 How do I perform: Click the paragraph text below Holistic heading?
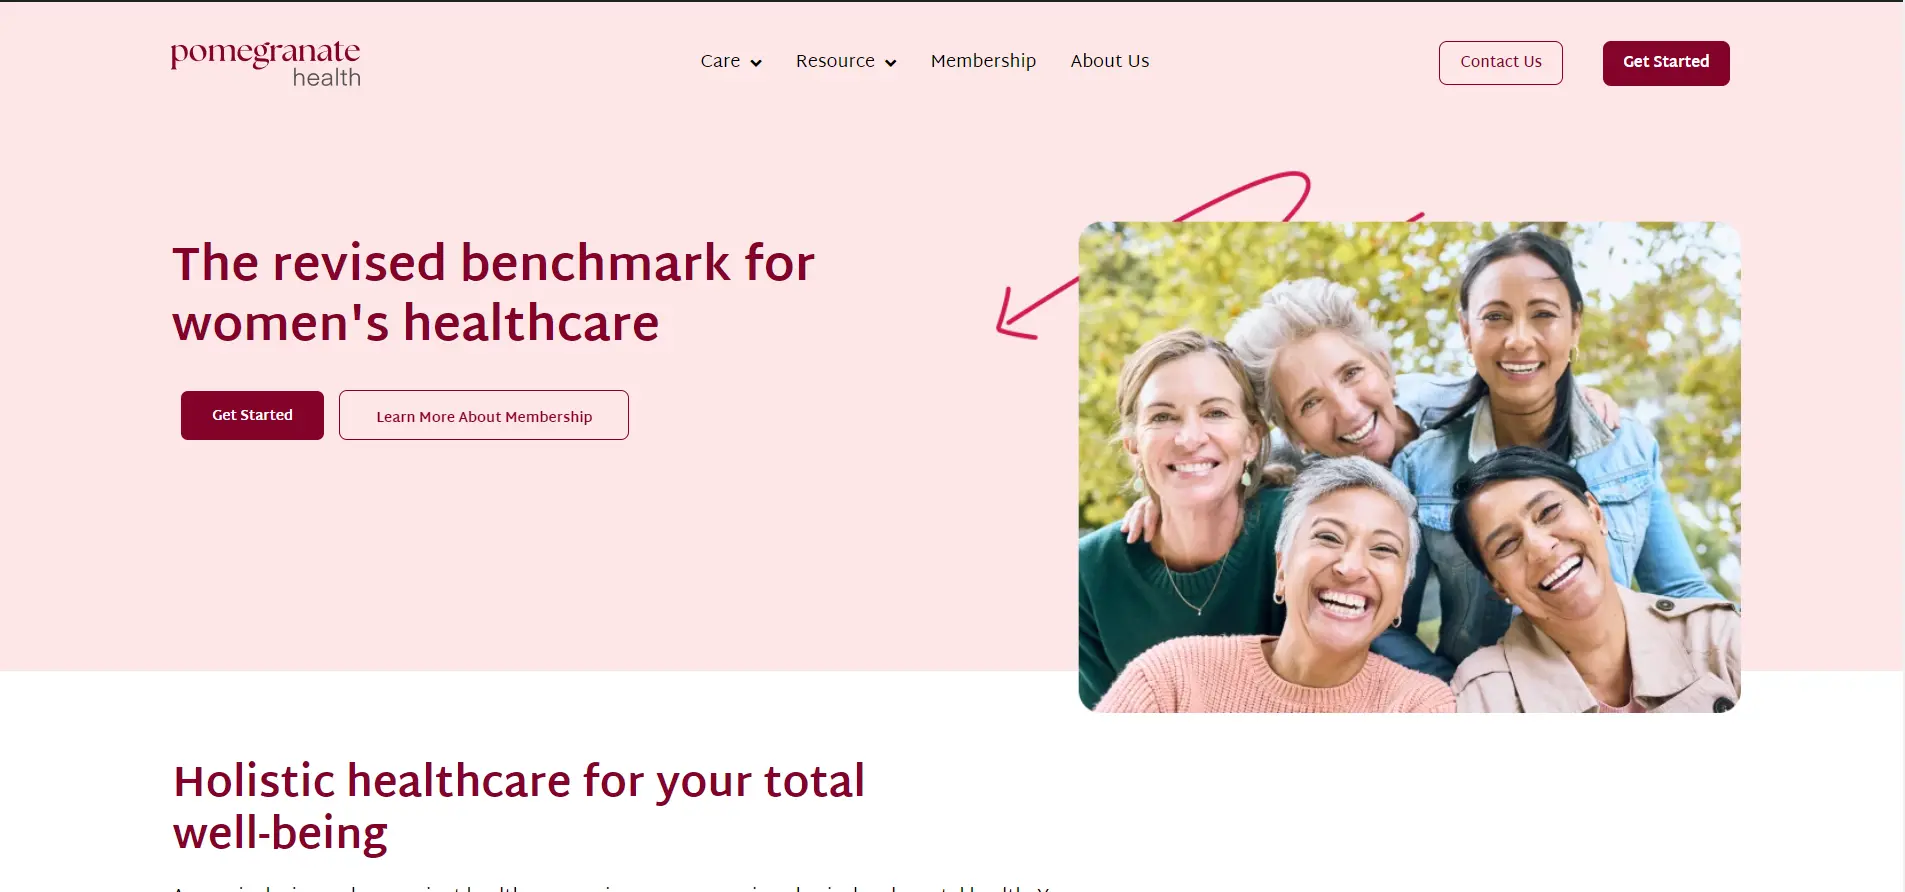click(610, 887)
